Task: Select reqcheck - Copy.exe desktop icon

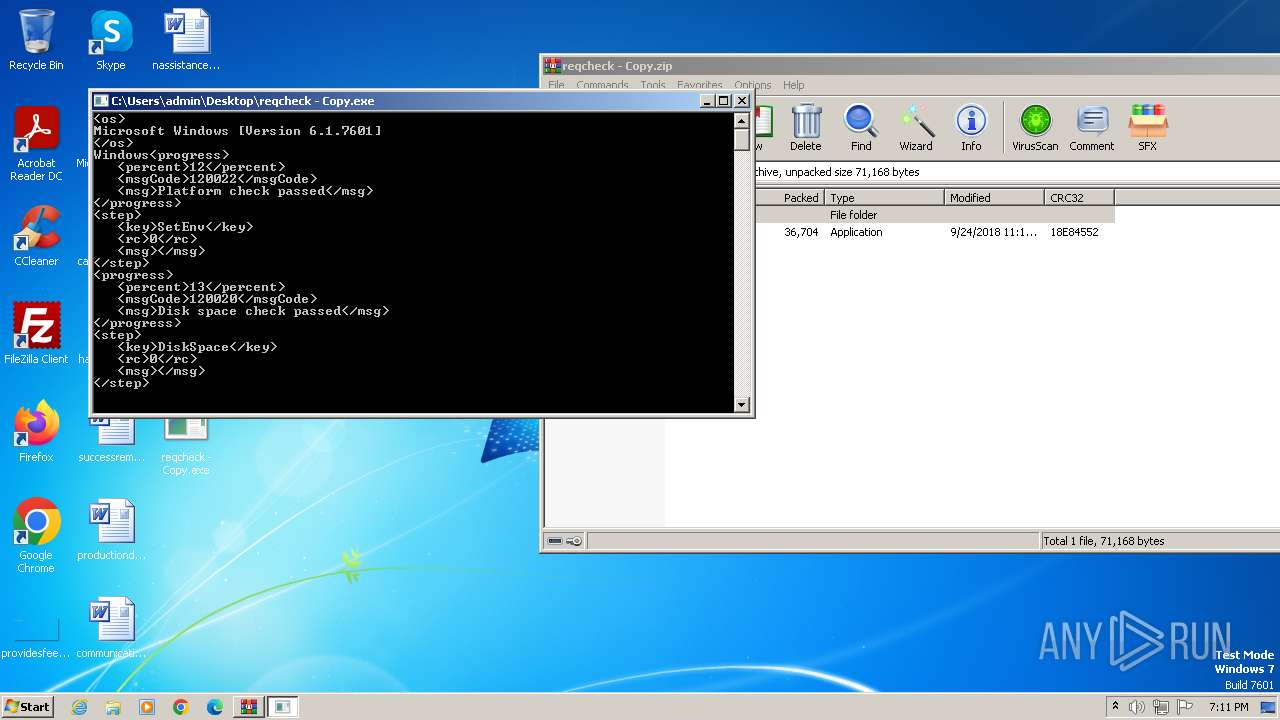Action: coord(186,446)
